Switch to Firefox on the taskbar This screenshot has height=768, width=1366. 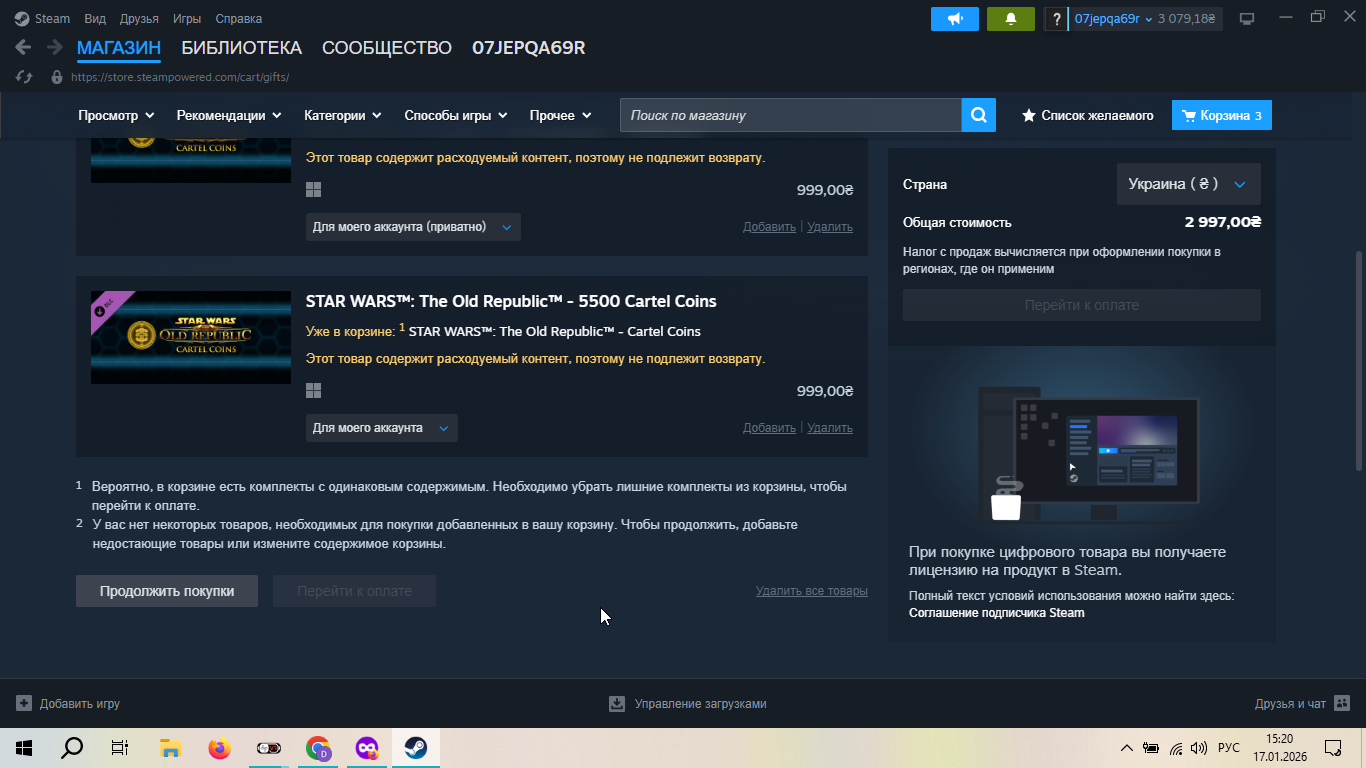tap(219, 748)
